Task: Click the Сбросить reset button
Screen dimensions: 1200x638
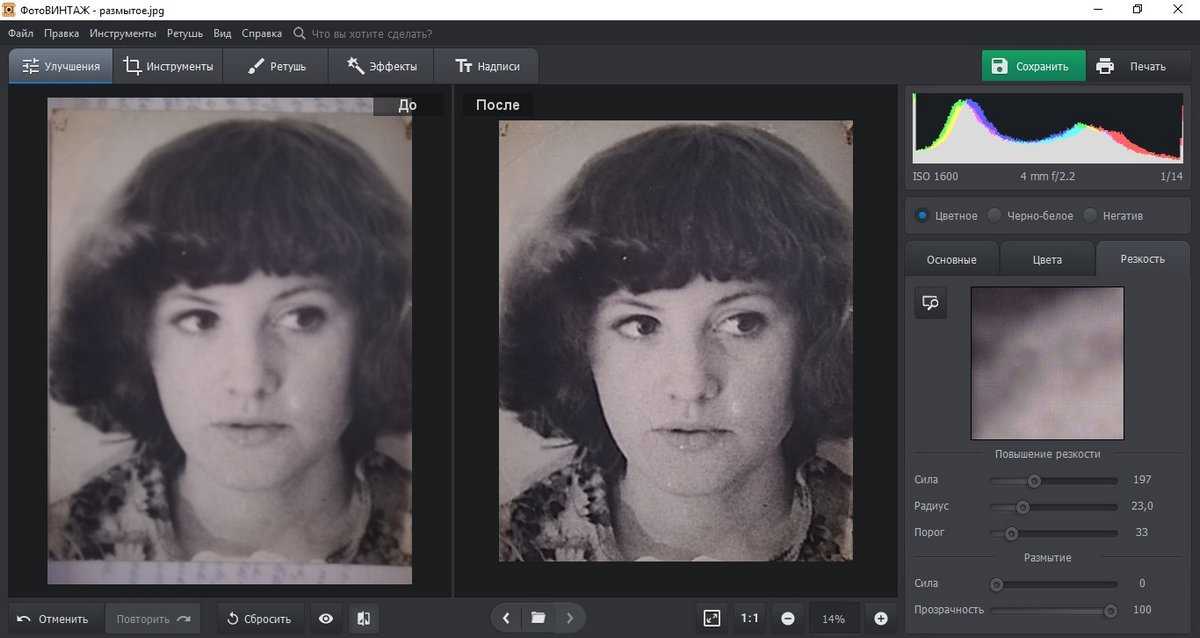Action: pos(259,618)
